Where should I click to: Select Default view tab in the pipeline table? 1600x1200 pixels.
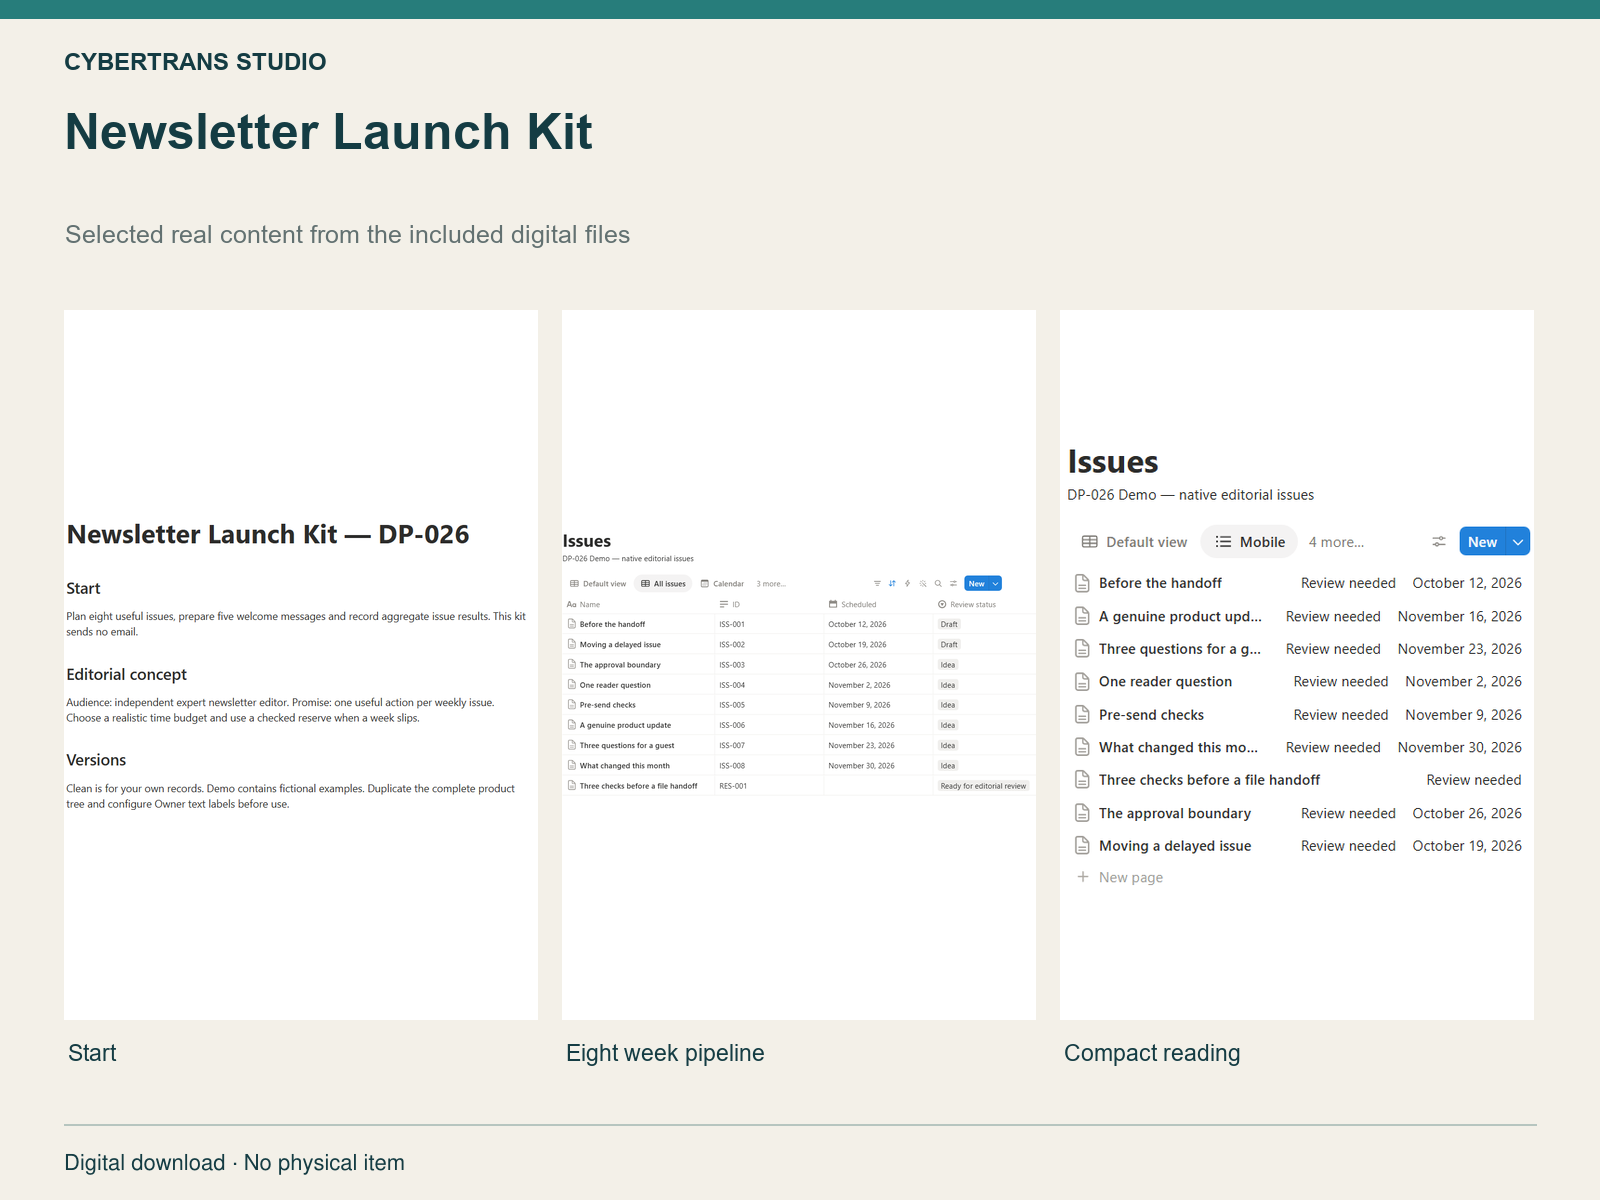click(598, 584)
